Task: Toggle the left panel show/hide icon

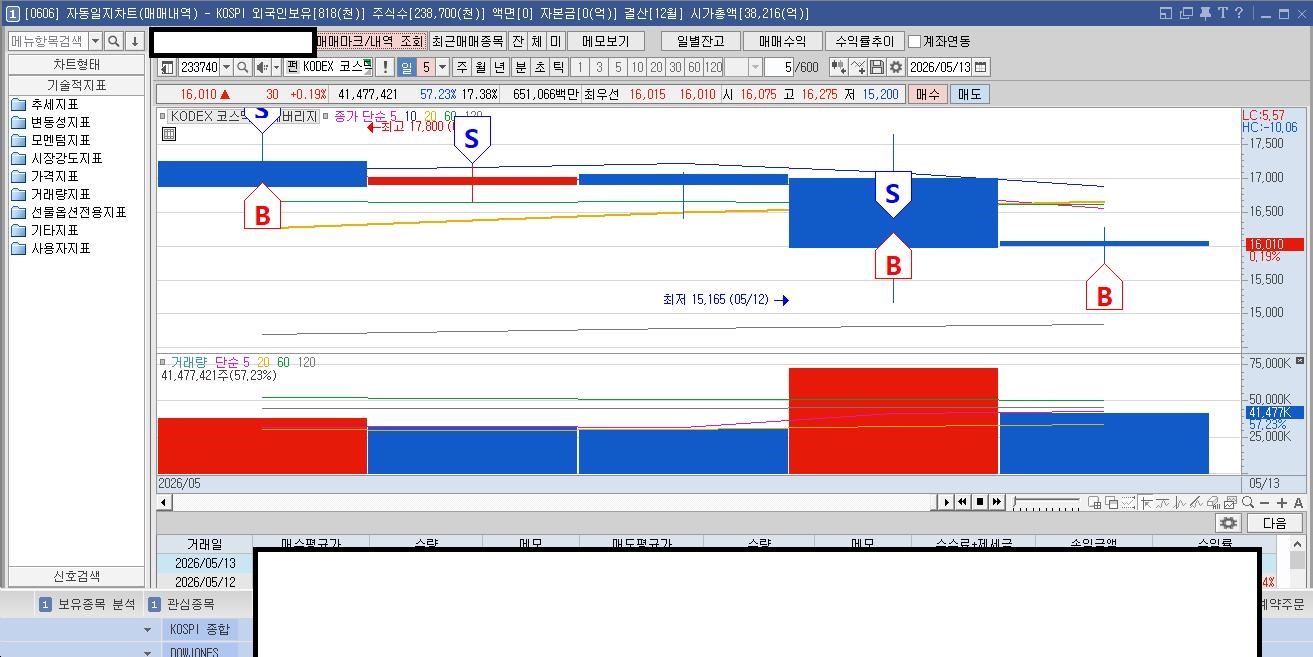Action: (x=167, y=67)
